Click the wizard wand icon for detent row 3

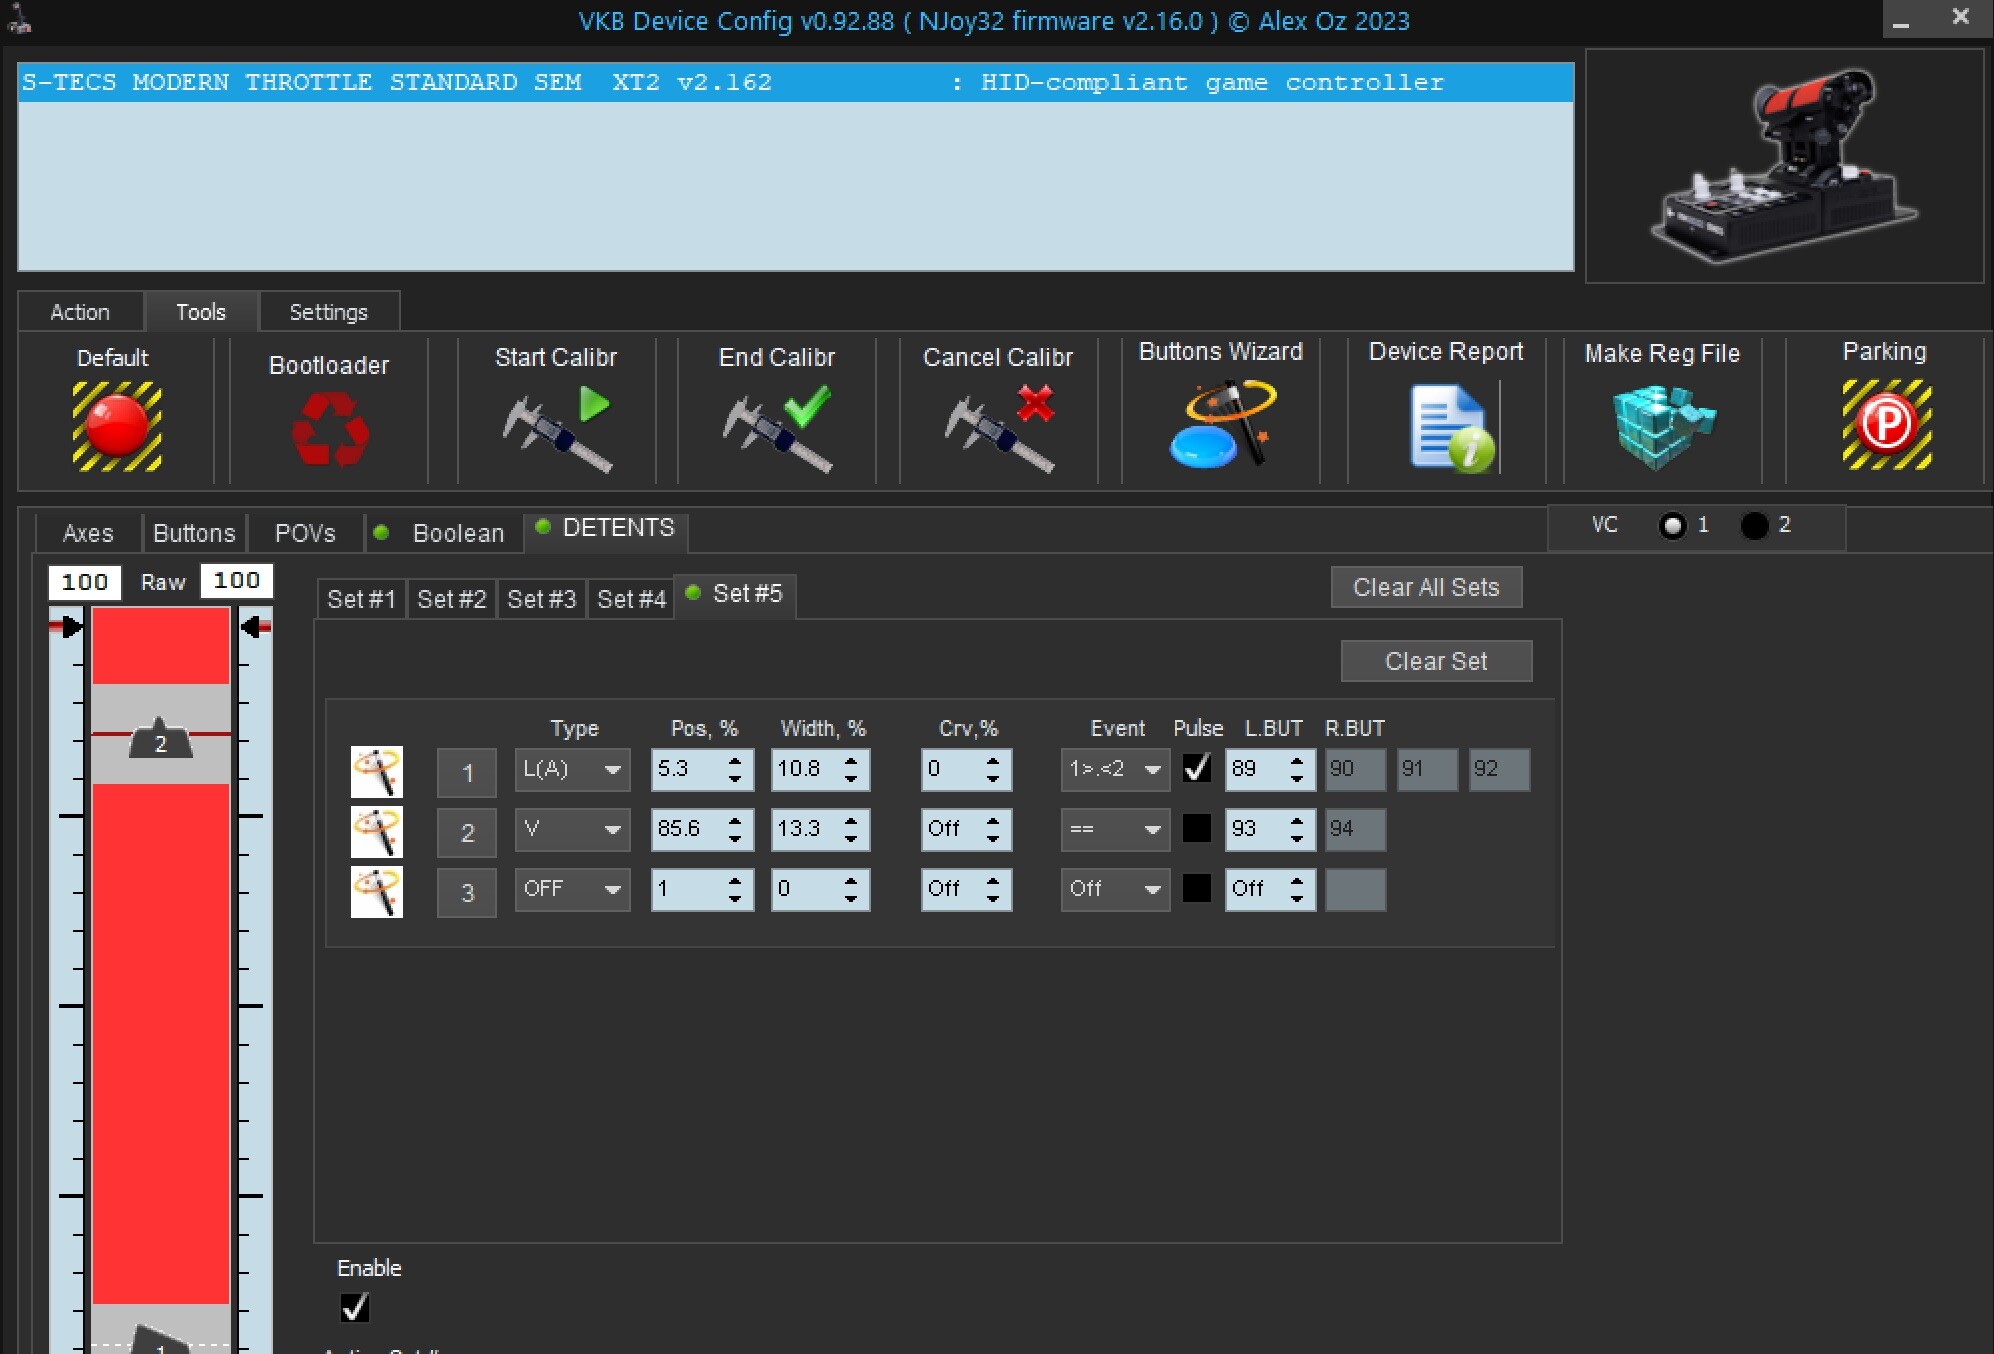coord(377,892)
